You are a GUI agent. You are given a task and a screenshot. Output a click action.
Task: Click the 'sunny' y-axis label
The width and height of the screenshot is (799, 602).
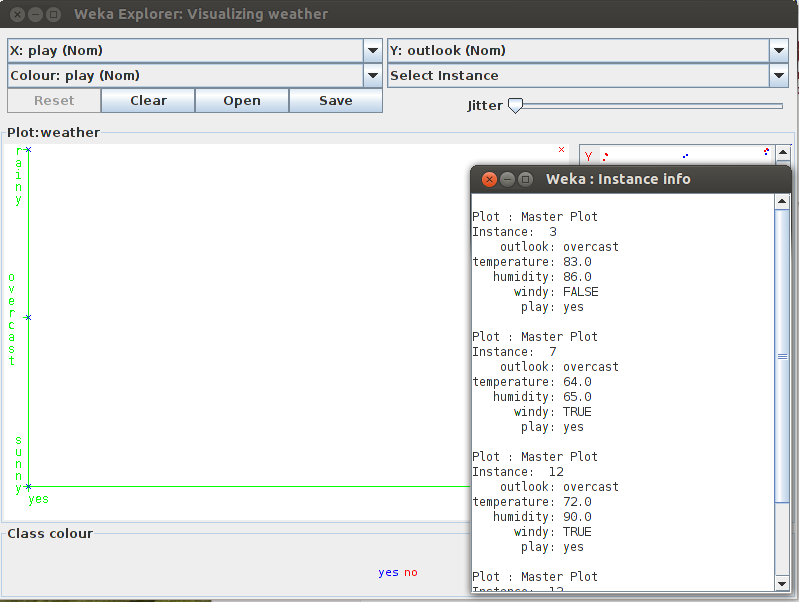pyautogui.click(x=19, y=465)
